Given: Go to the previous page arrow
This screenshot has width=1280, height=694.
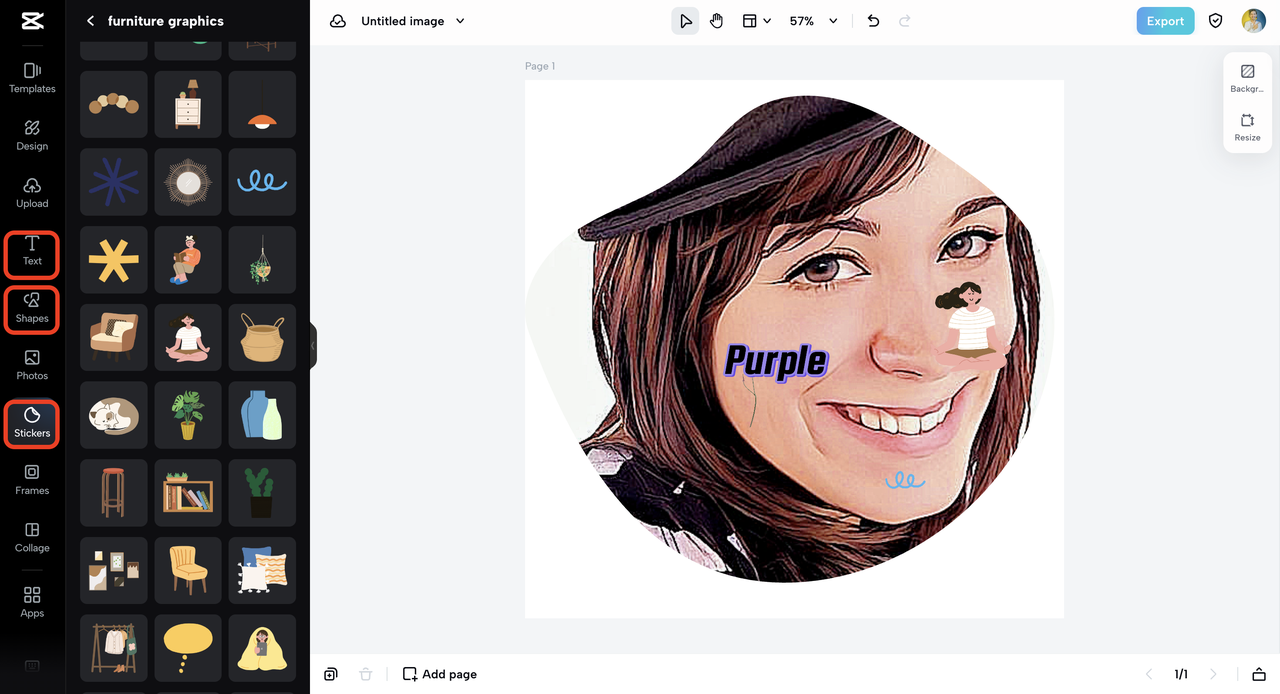Looking at the screenshot, I should [x=1149, y=674].
